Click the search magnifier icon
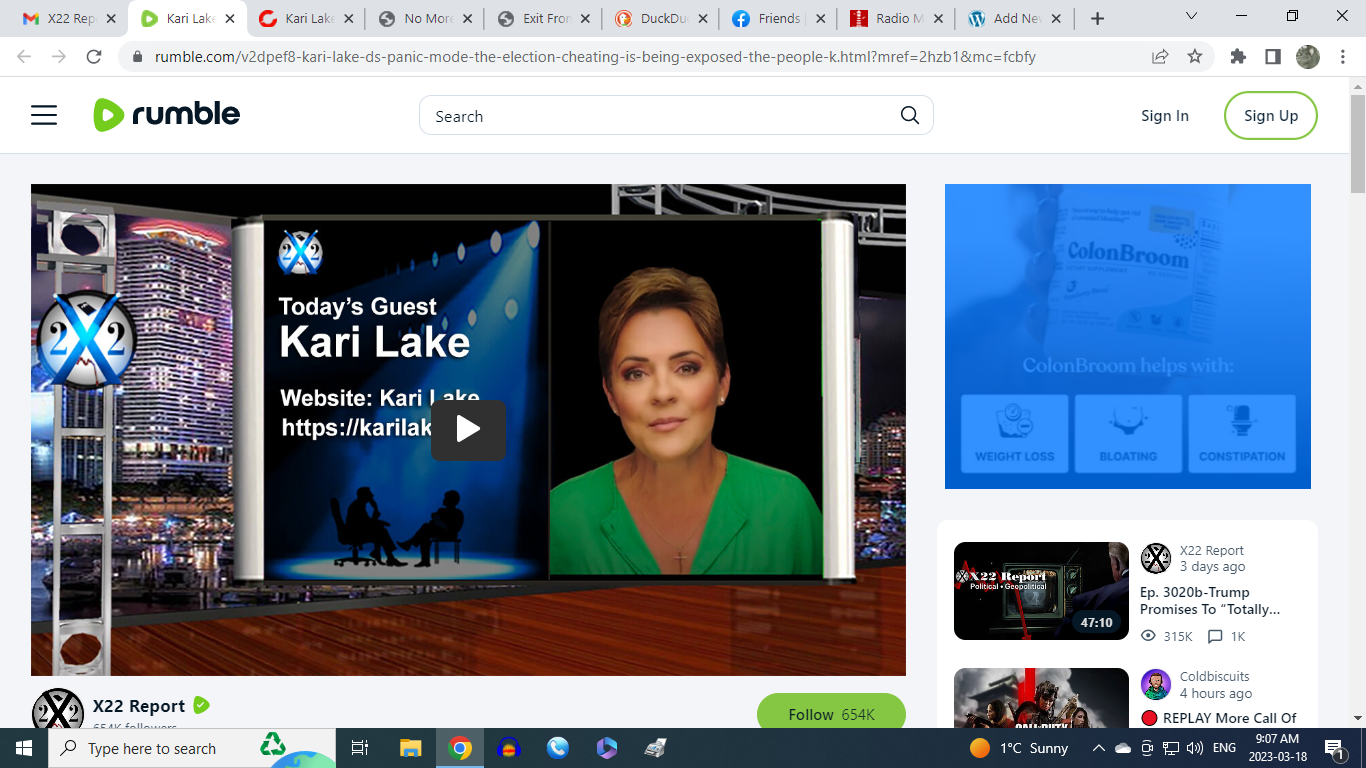 tap(909, 115)
